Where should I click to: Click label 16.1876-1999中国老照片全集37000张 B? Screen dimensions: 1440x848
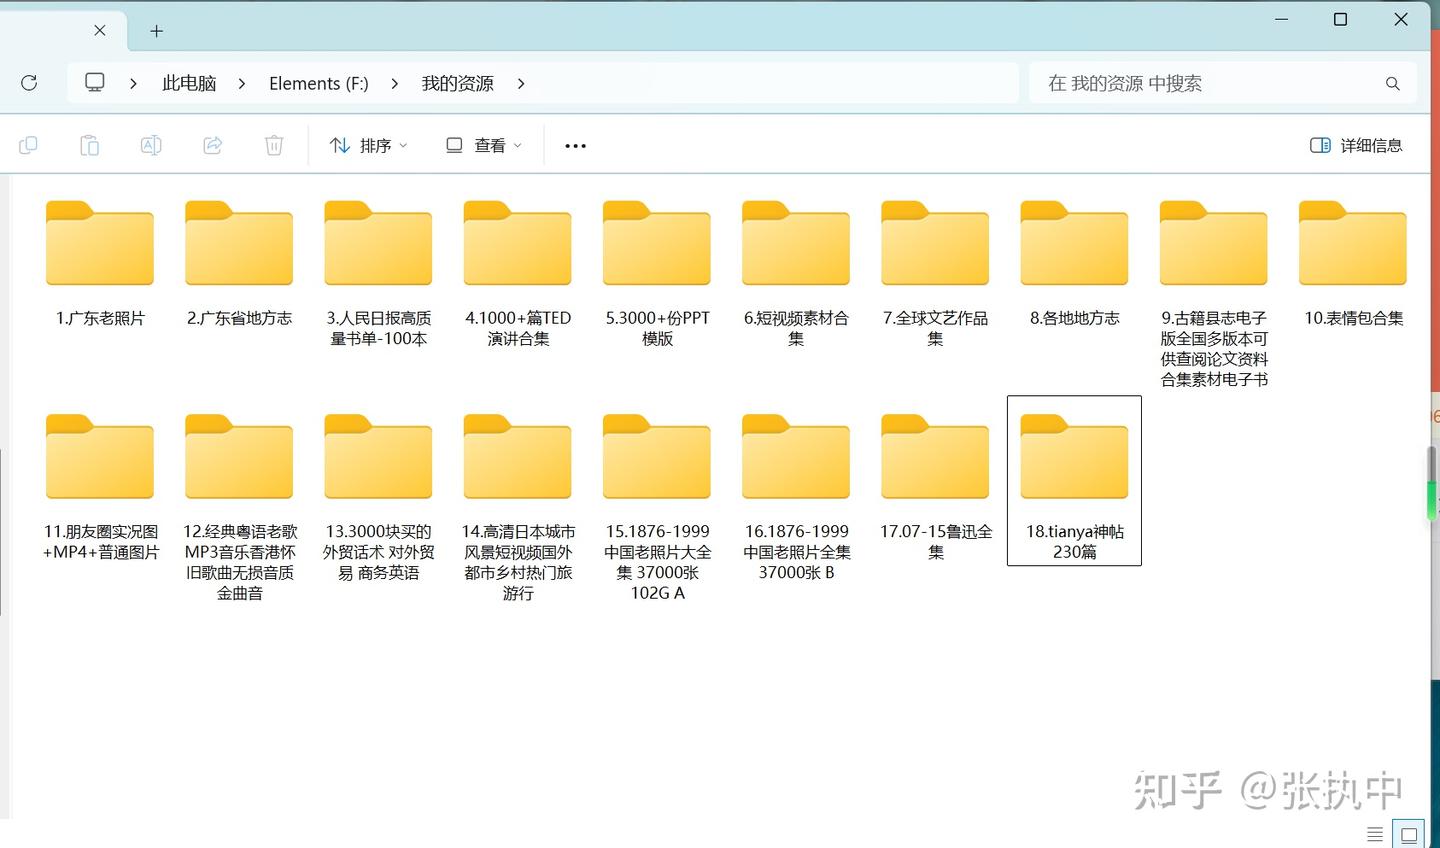(x=796, y=552)
